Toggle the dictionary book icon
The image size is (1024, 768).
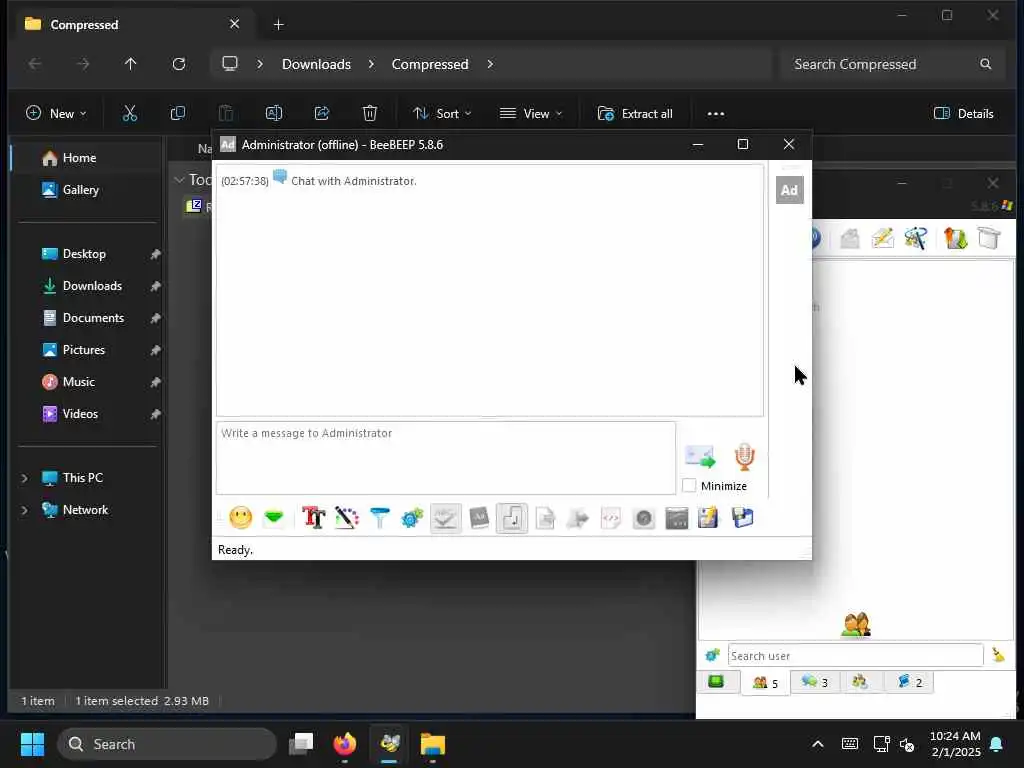pos(479,518)
